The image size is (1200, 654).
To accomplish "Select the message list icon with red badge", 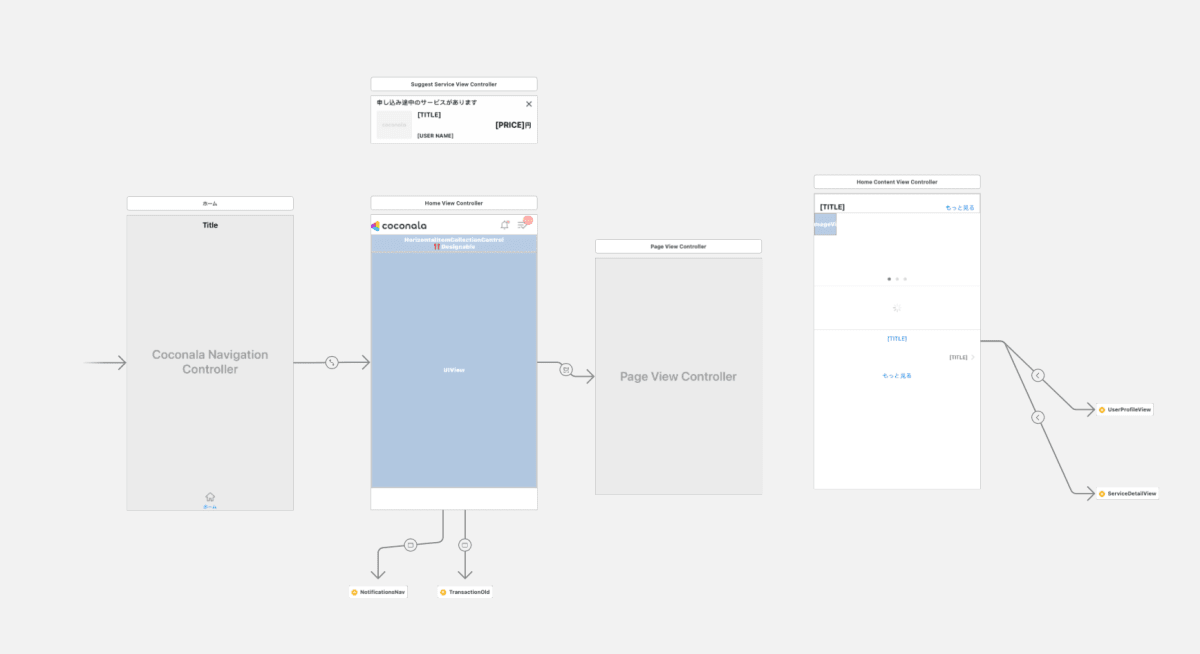I will pos(524,224).
